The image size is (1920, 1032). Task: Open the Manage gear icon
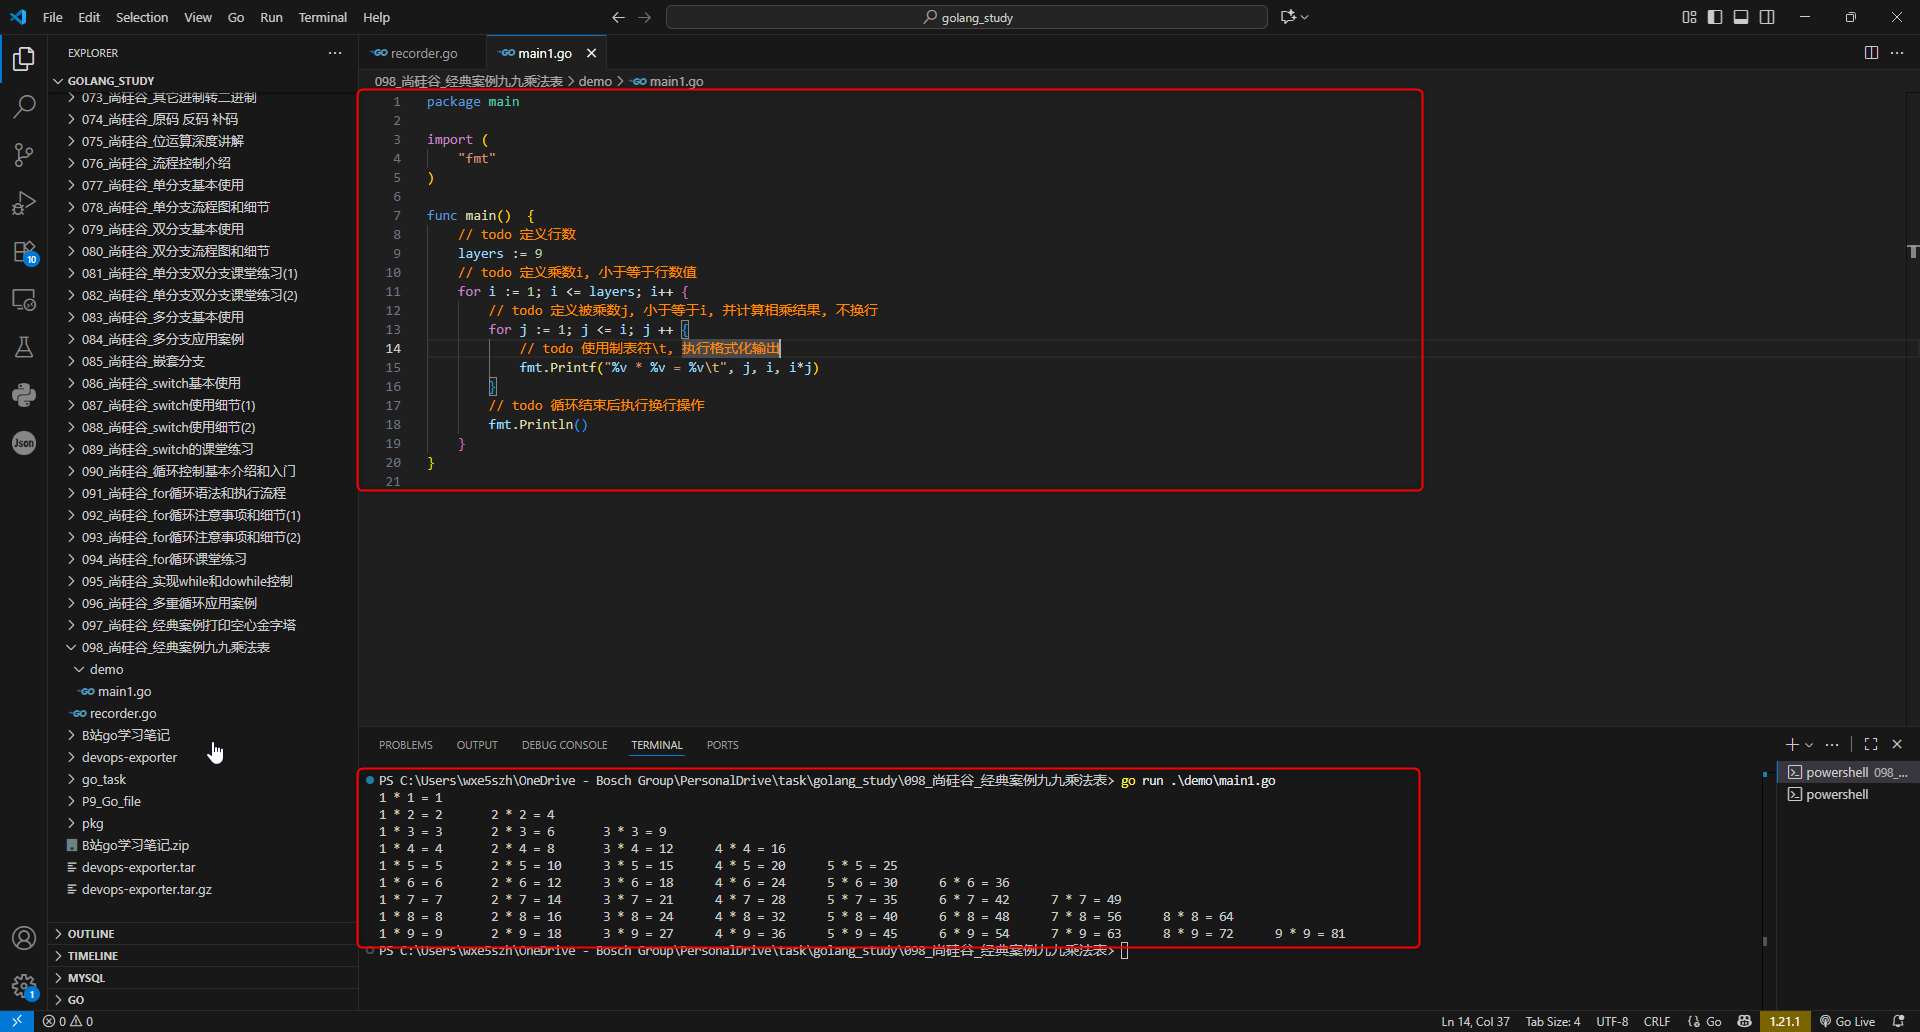coord(24,987)
